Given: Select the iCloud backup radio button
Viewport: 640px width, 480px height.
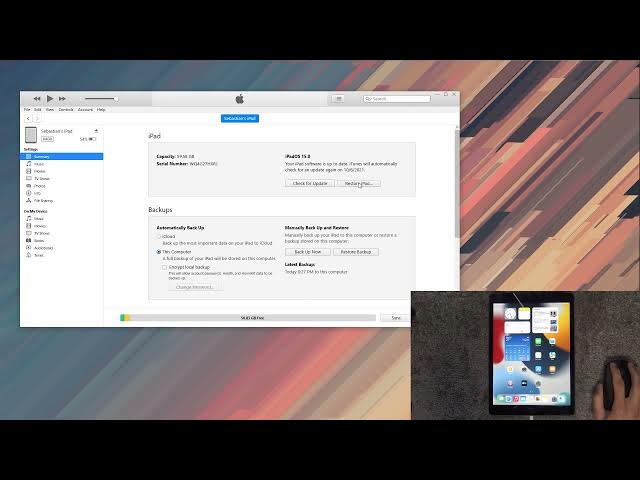Looking at the screenshot, I should [x=159, y=237].
